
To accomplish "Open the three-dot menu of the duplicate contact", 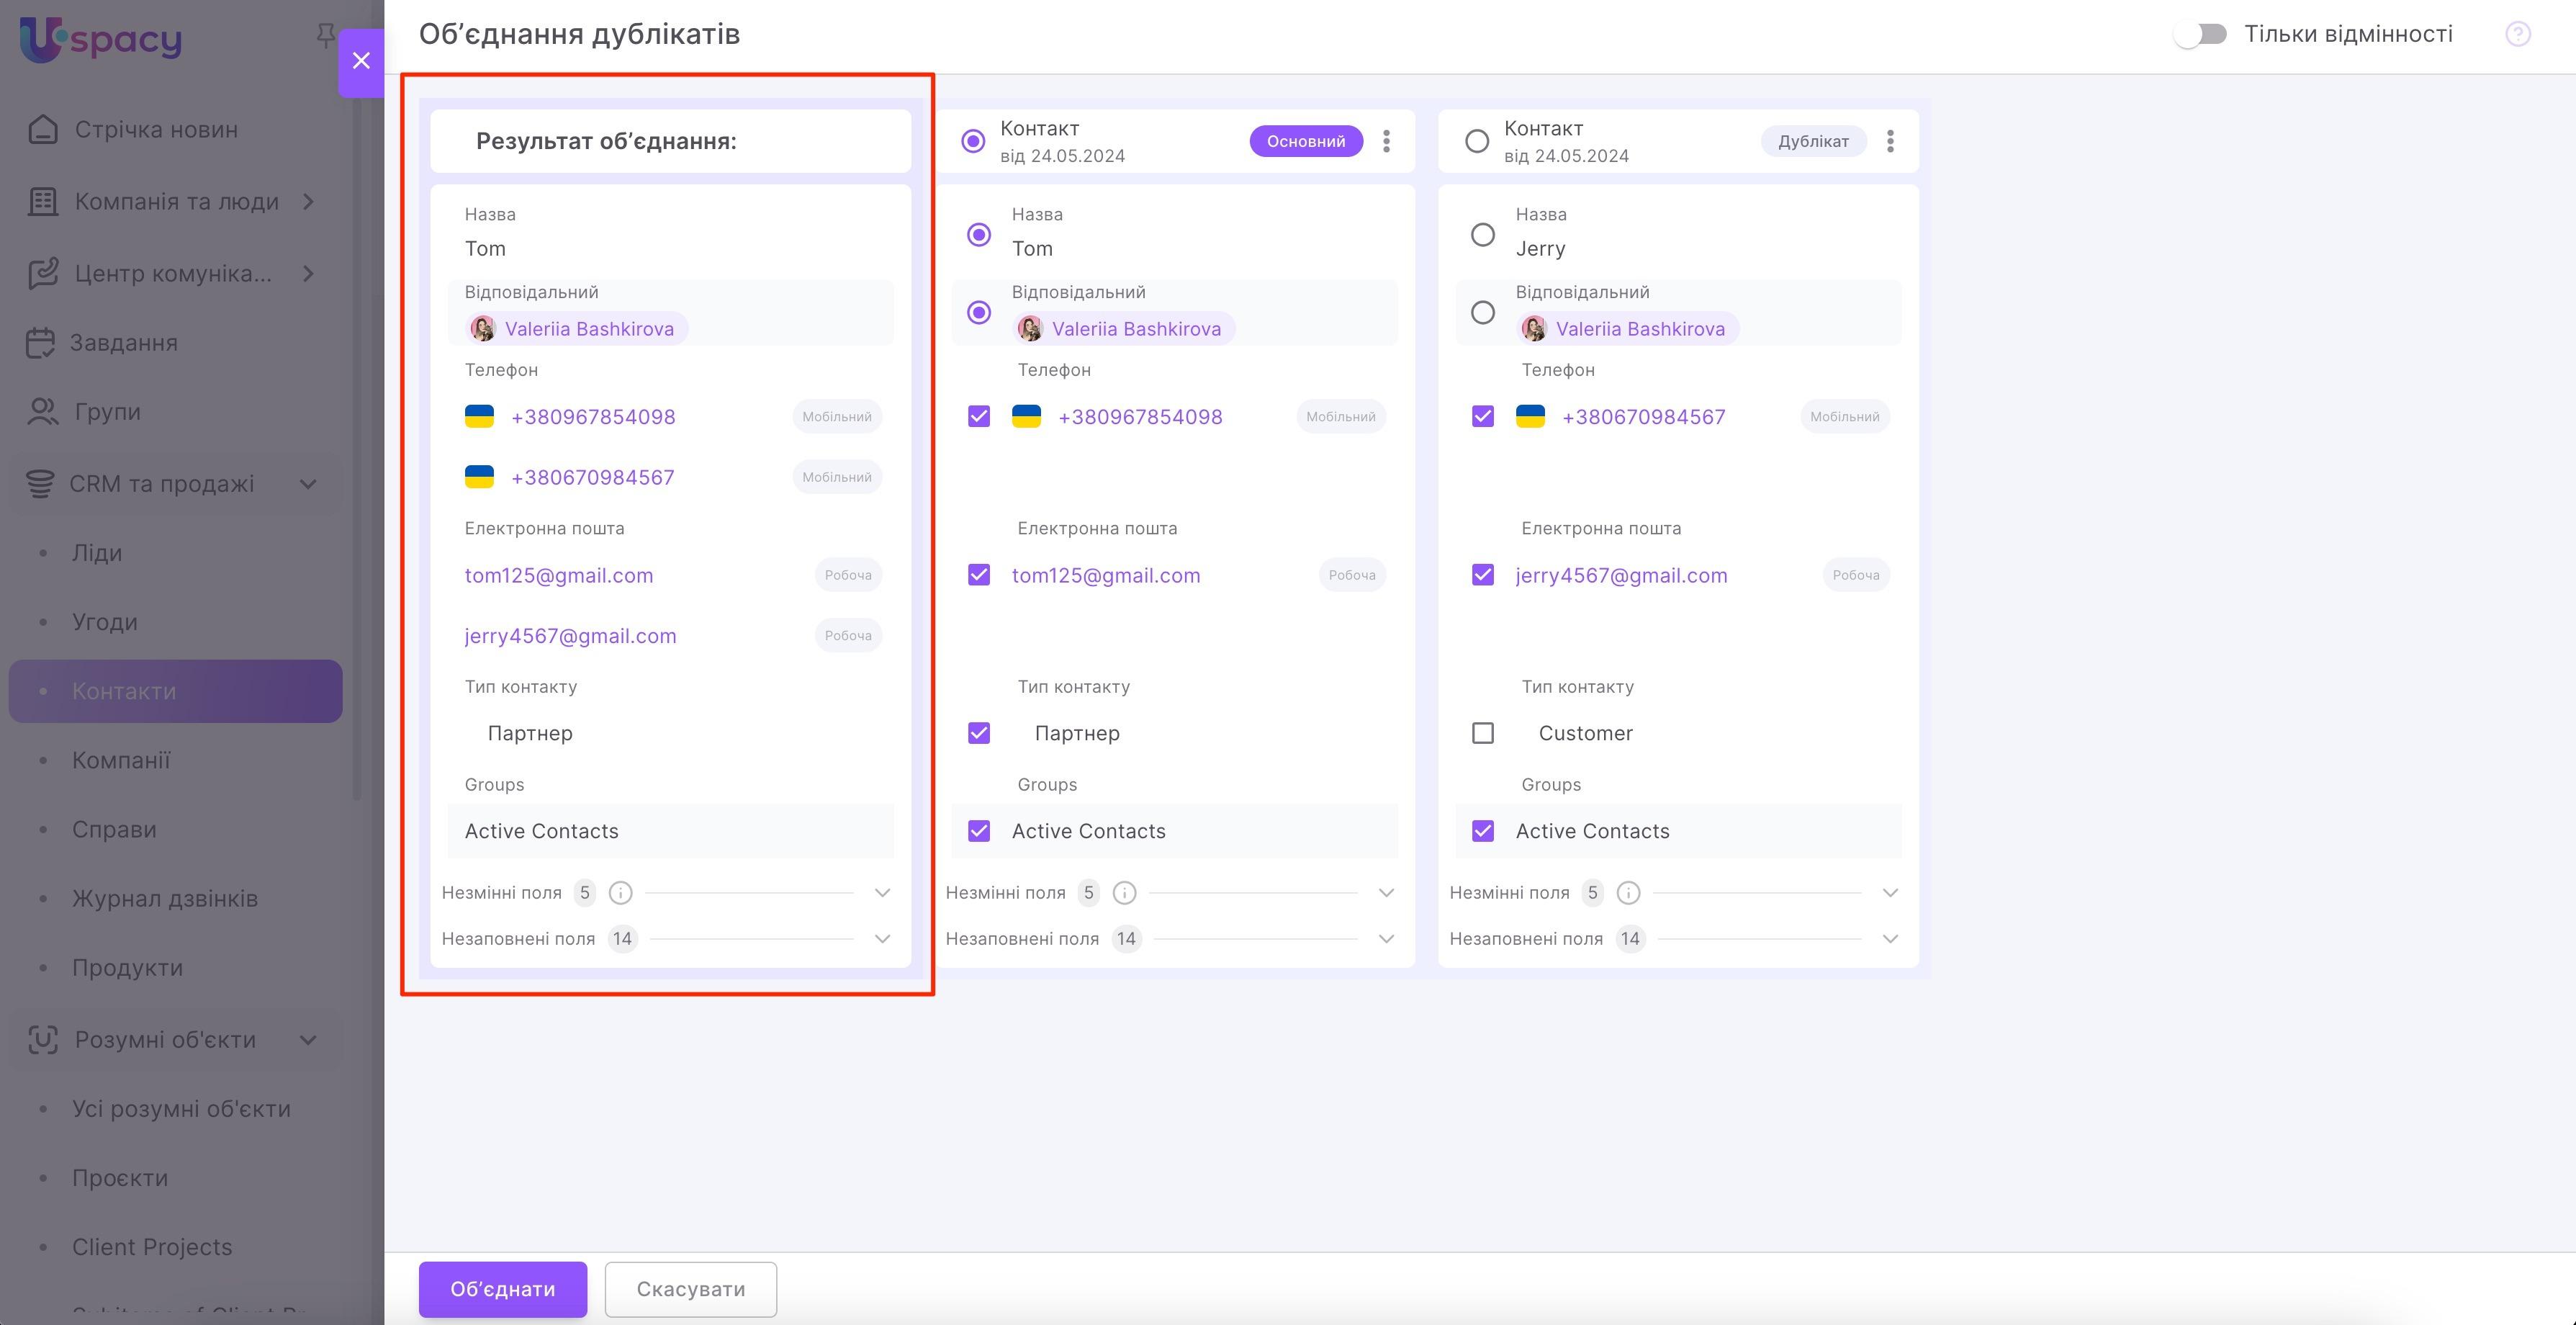I will [x=1889, y=141].
